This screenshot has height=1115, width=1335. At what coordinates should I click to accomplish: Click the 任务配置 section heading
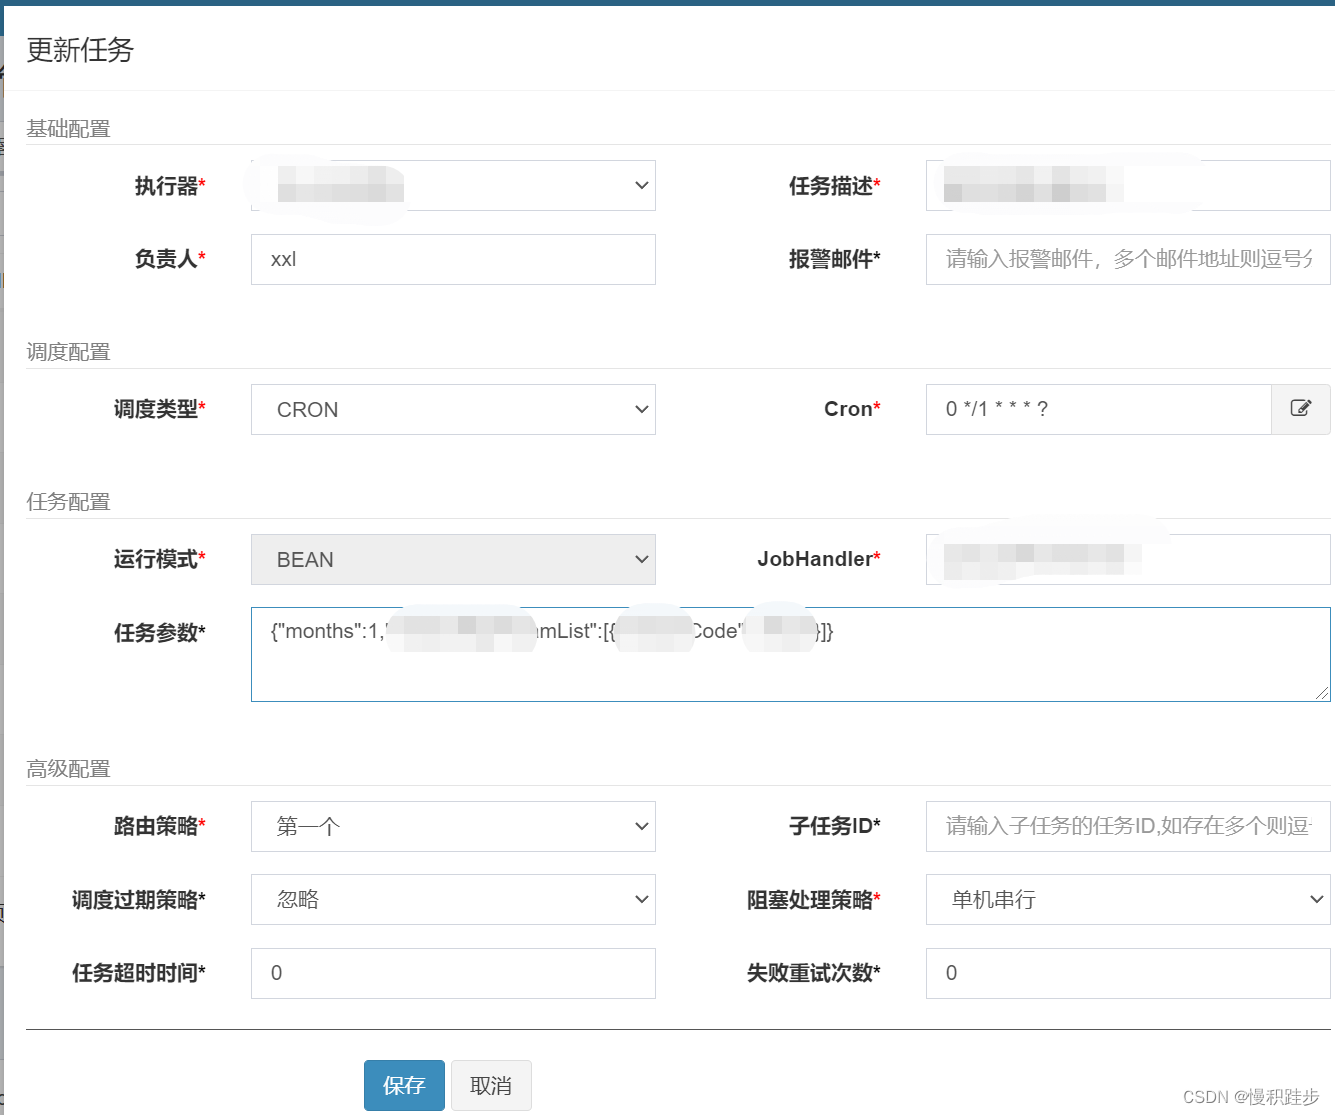click(68, 502)
